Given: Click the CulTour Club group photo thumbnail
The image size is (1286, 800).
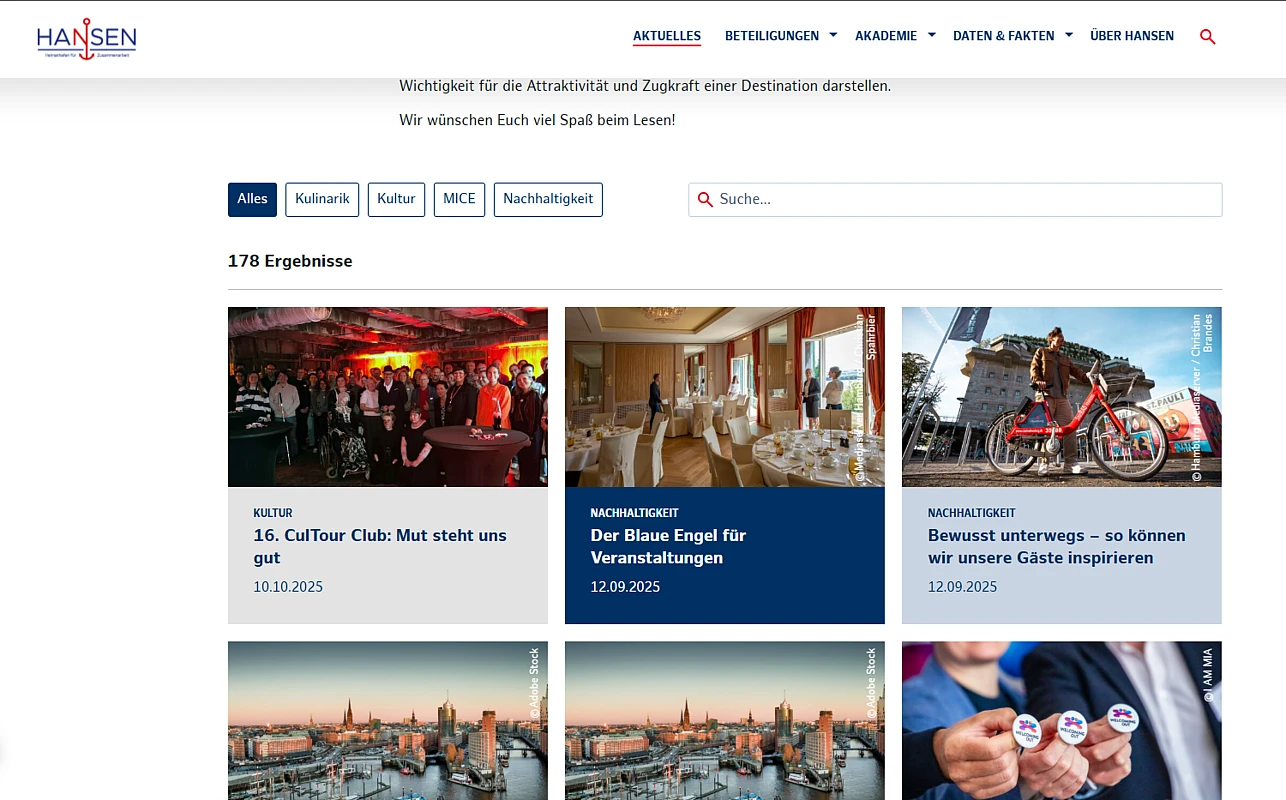Looking at the screenshot, I should tap(388, 397).
